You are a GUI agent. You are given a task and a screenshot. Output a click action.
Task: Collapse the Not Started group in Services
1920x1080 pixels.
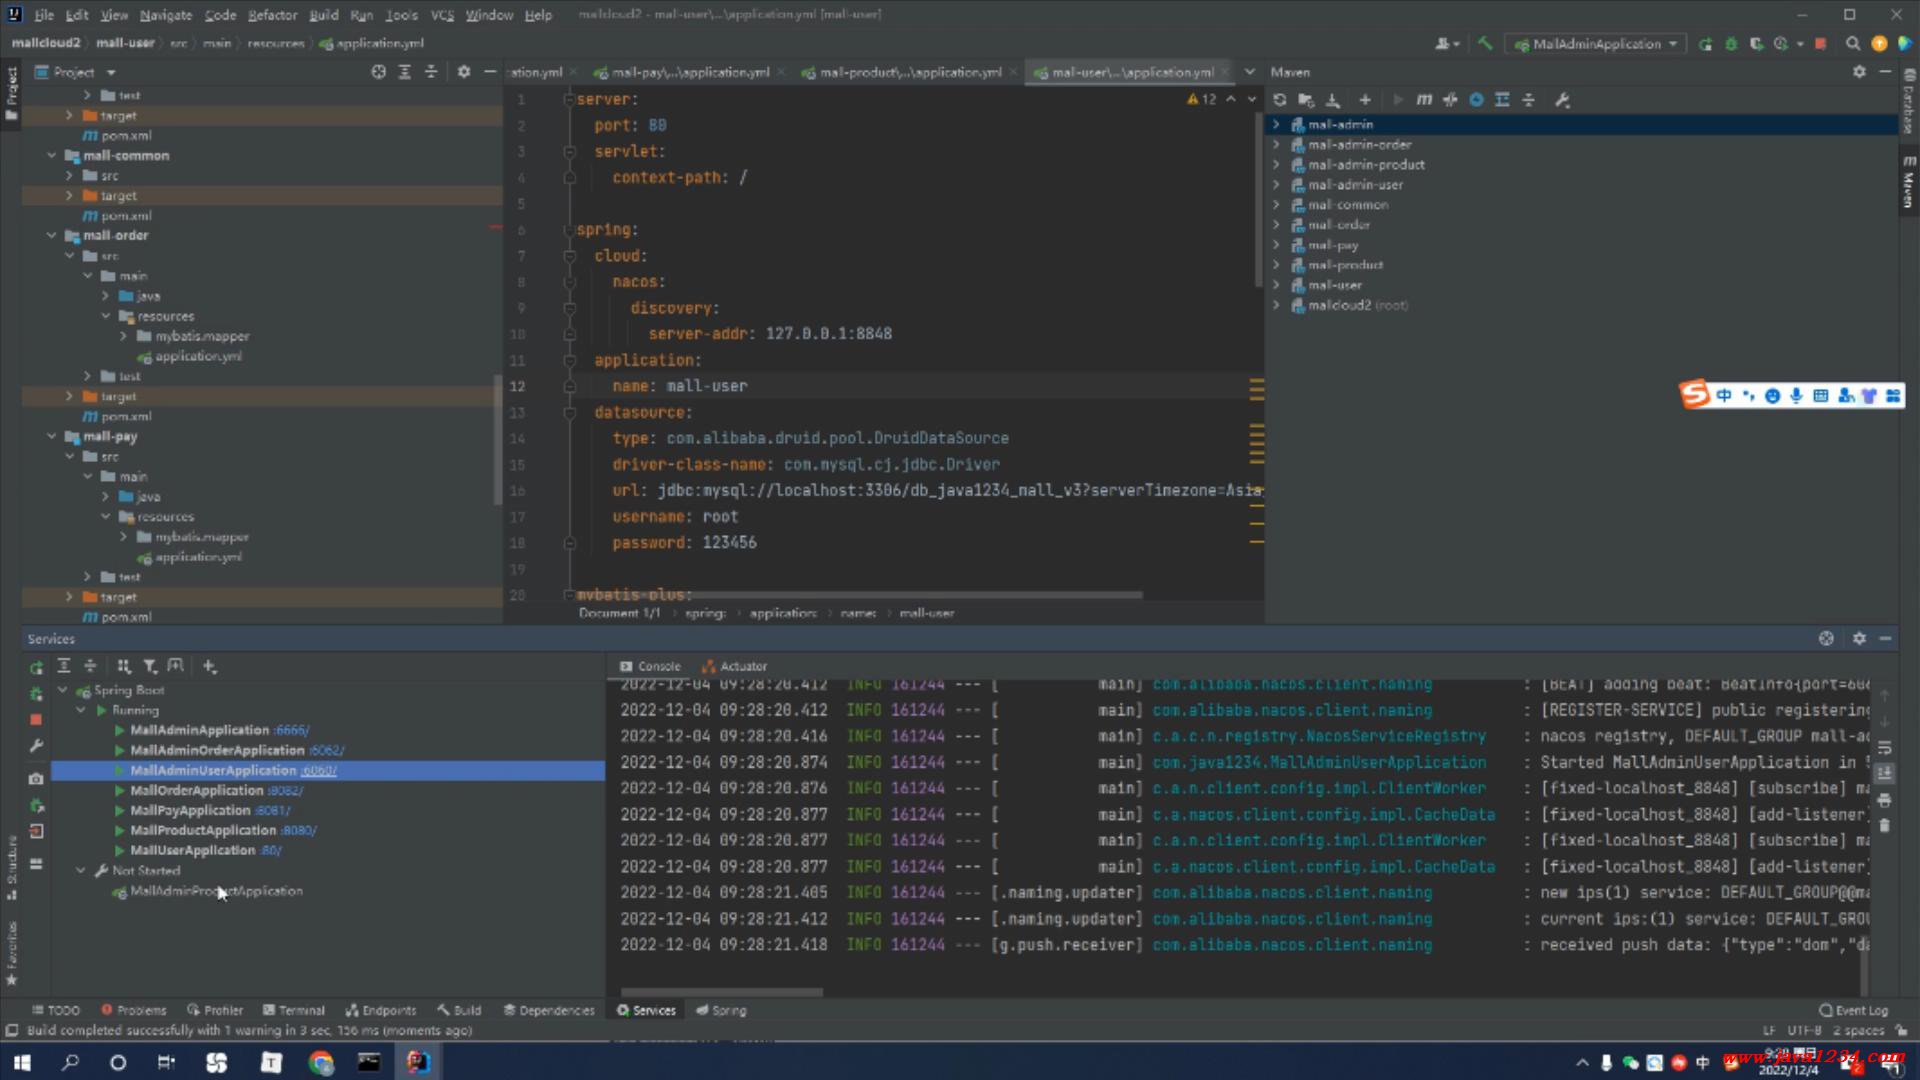pyautogui.click(x=81, y=871)
